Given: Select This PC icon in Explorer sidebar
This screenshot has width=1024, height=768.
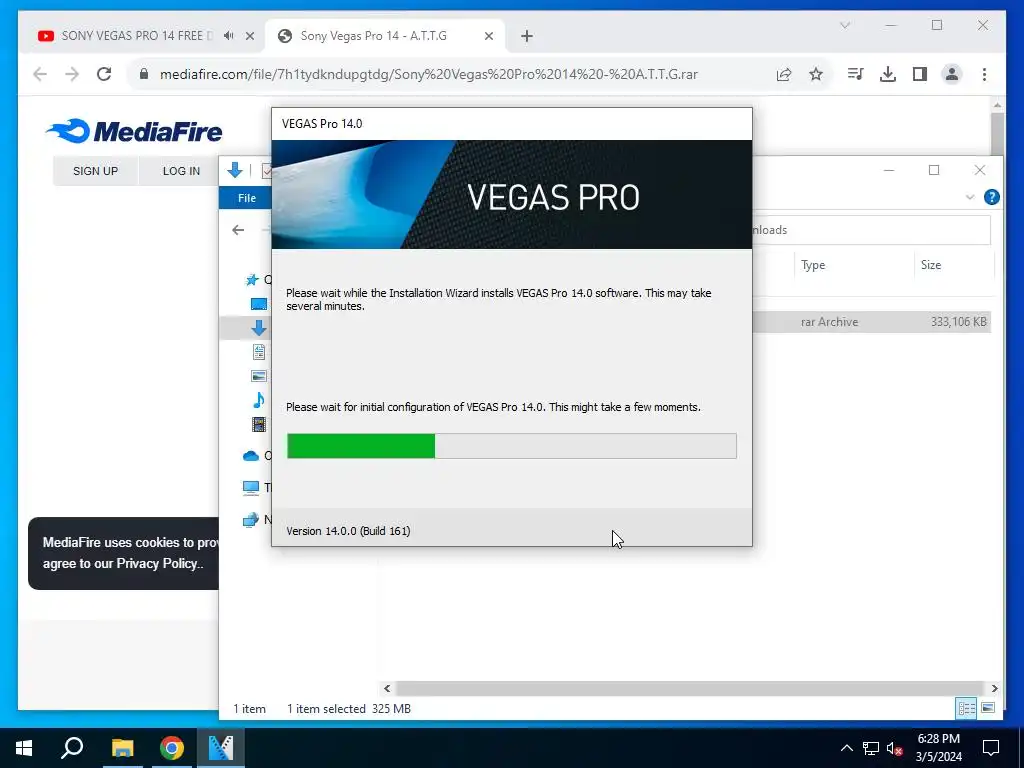Looking at the screenshot, I should 251,487.
